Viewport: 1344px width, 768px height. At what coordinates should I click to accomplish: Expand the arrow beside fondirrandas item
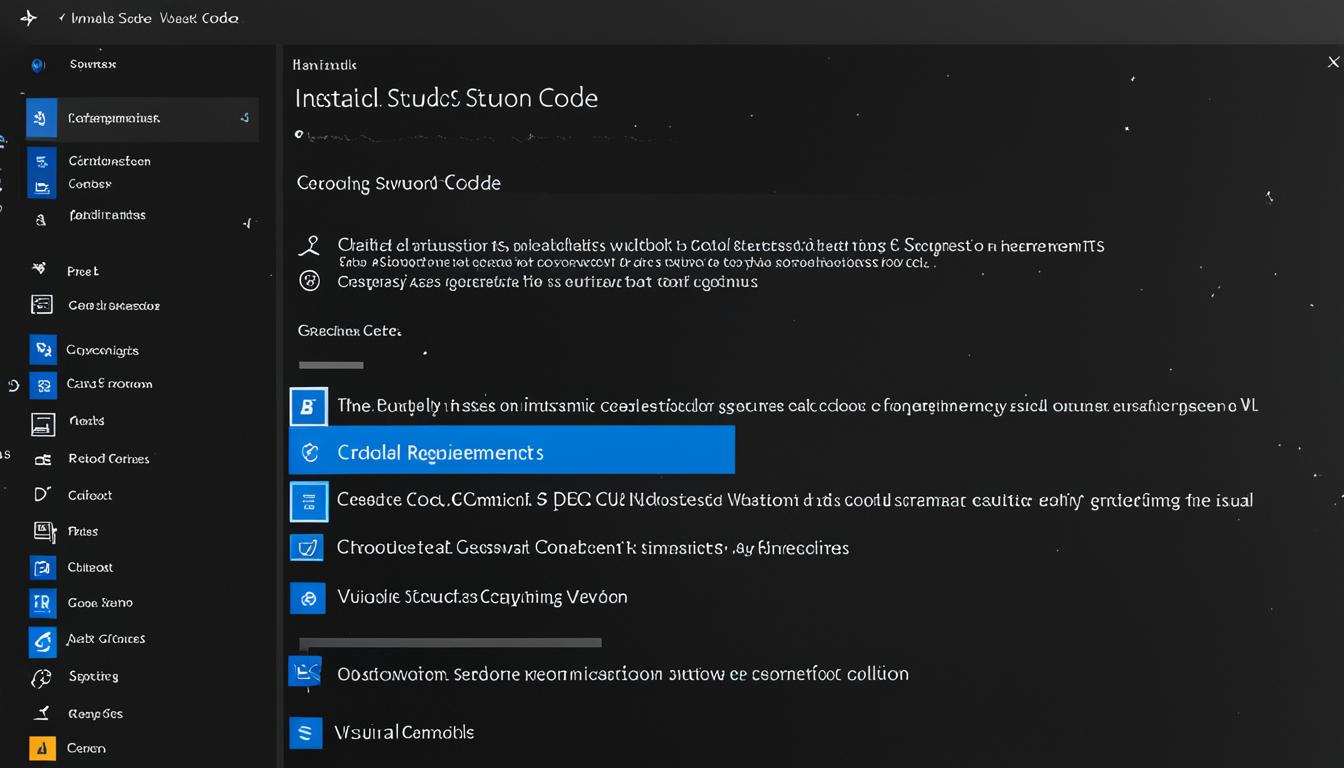[246, 223]
